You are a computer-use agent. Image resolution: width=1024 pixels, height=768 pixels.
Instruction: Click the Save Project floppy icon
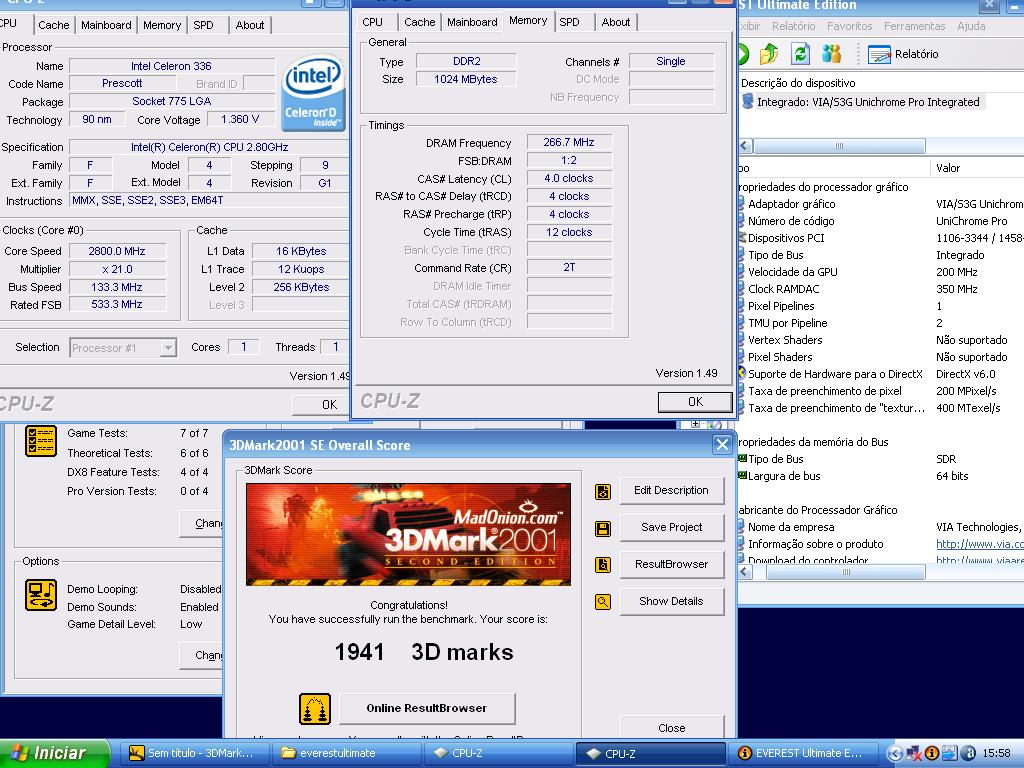603,528
